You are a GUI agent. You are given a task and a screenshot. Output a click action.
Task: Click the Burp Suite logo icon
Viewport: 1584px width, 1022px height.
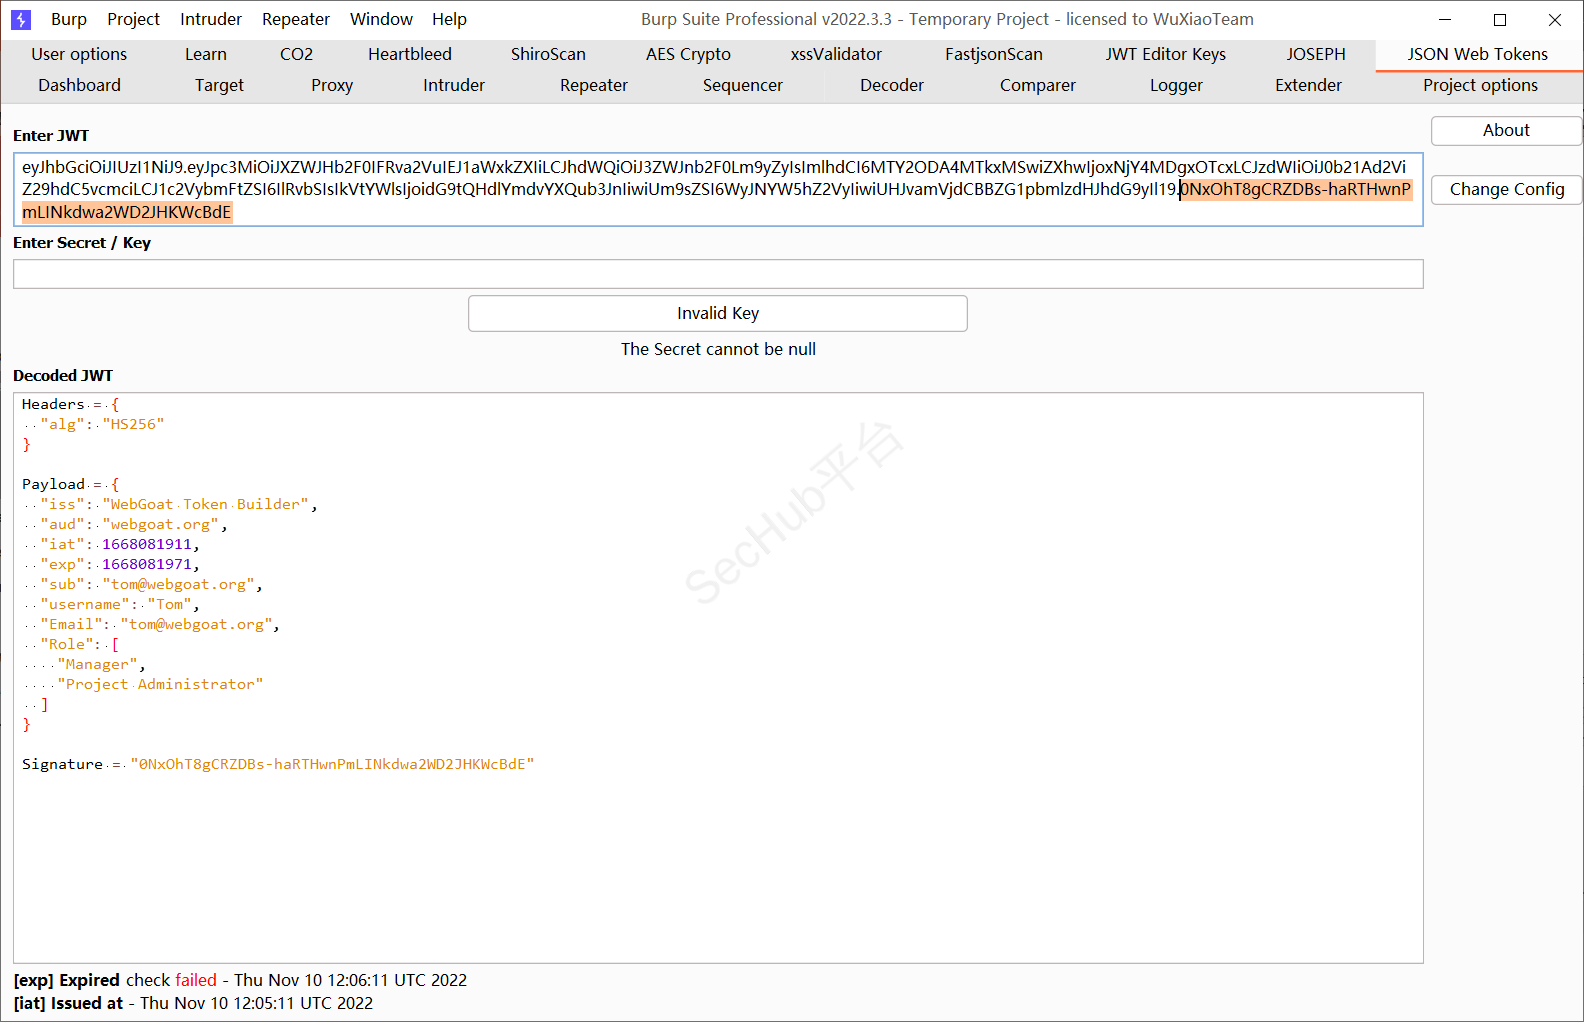[21, 19]
